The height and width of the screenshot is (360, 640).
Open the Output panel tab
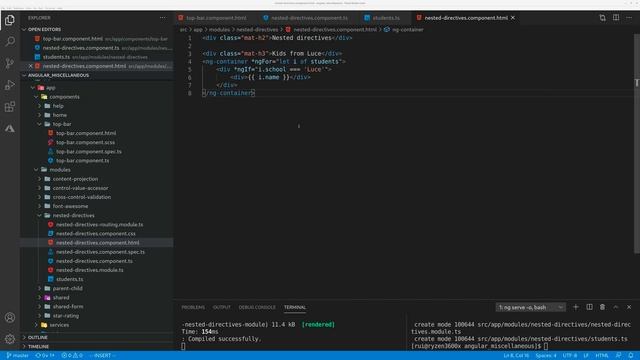(x=222, y=307)
